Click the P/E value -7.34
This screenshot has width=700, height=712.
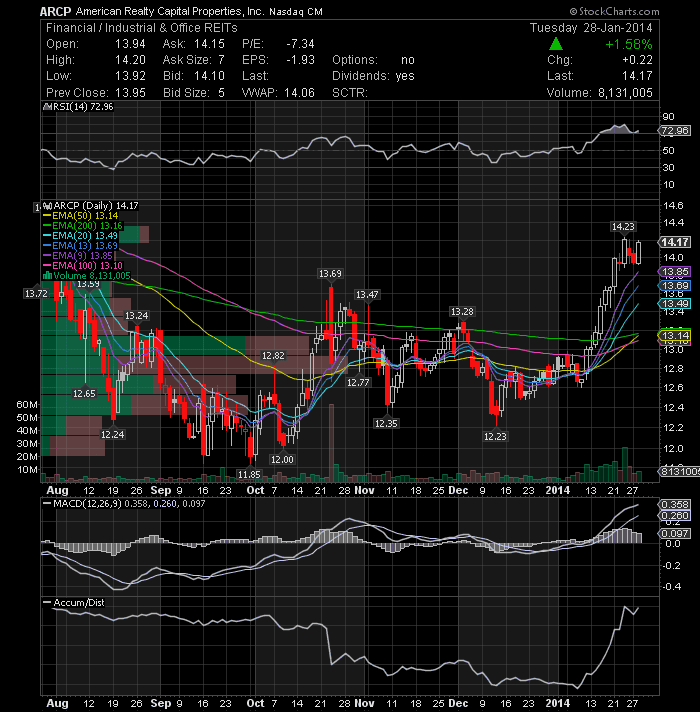pos(301,44)
